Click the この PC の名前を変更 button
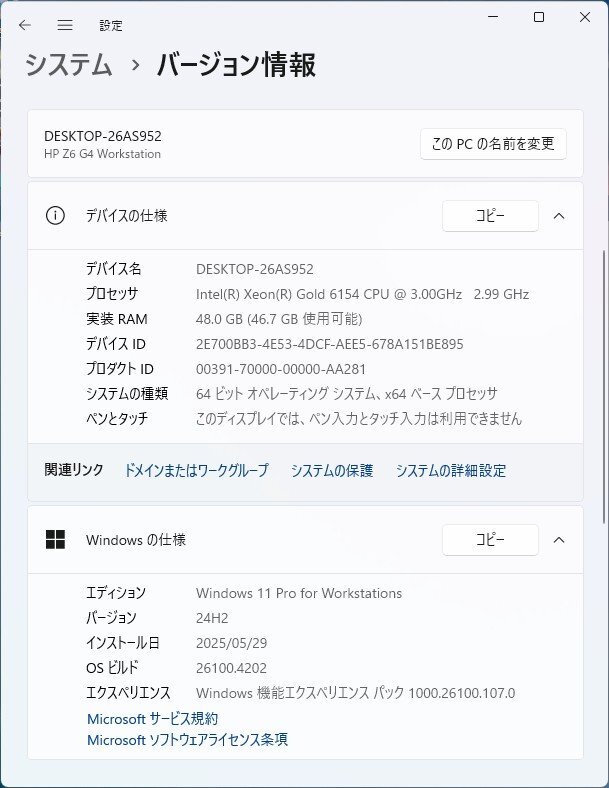Image resolution: width=609 pixels, height=788 pixels. pos(493,144)
